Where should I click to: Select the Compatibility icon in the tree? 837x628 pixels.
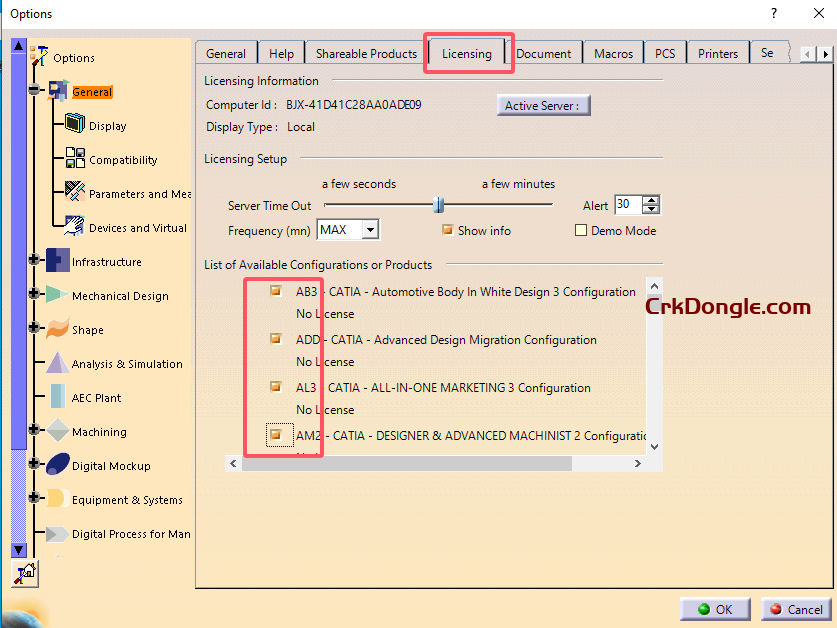(x=75, y=159)
